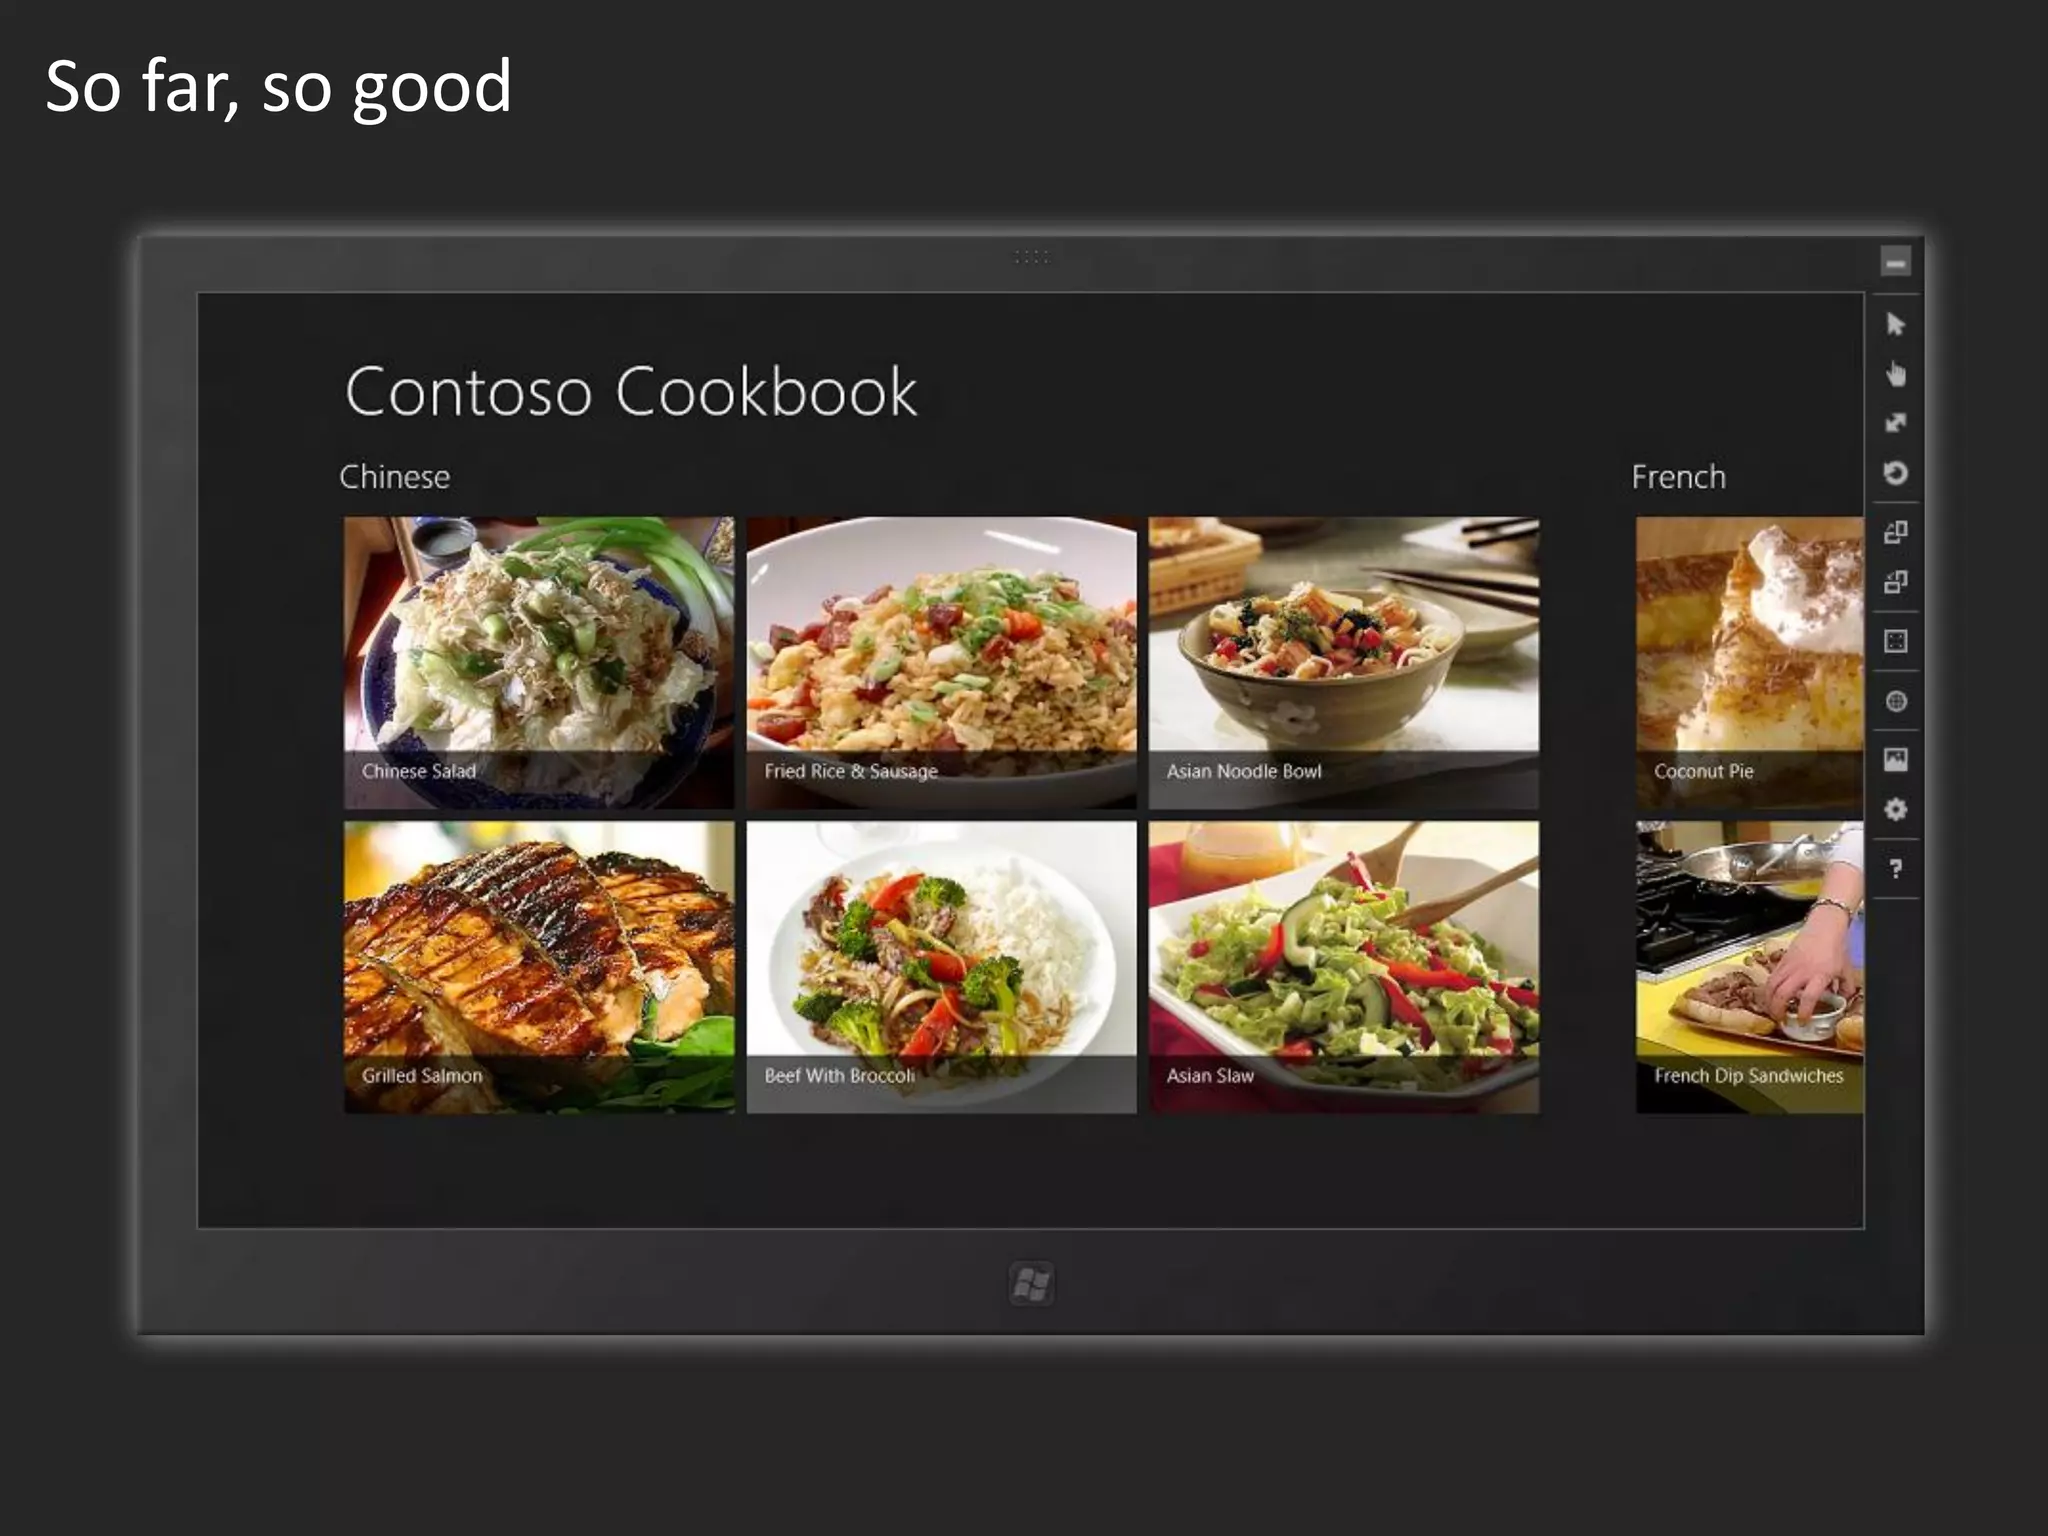Open the Chinese Salad recipe tile

point(539,662)
